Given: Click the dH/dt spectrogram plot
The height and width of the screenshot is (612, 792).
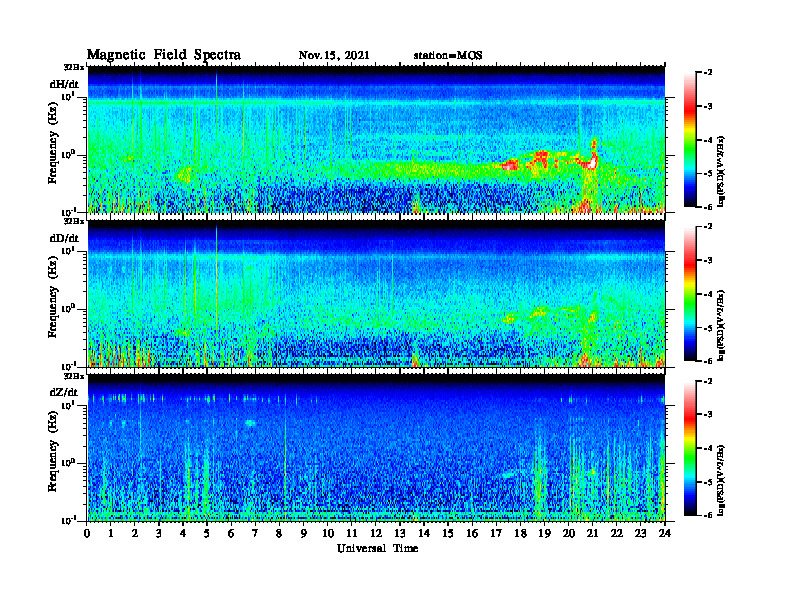Looking at the screenshot, I should pos(376,139).
